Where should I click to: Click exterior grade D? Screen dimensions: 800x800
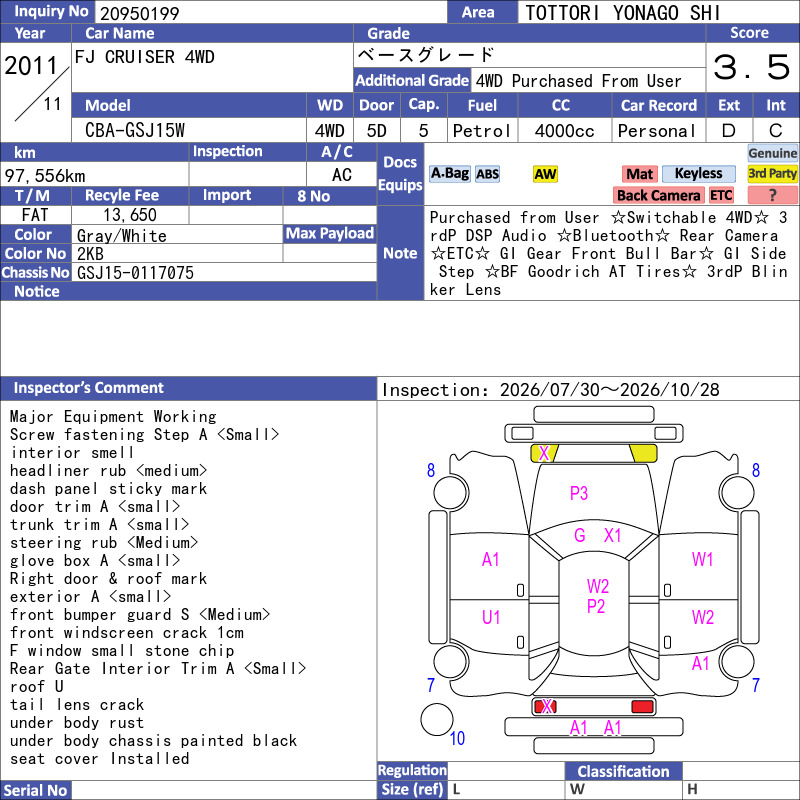[729, 131]
